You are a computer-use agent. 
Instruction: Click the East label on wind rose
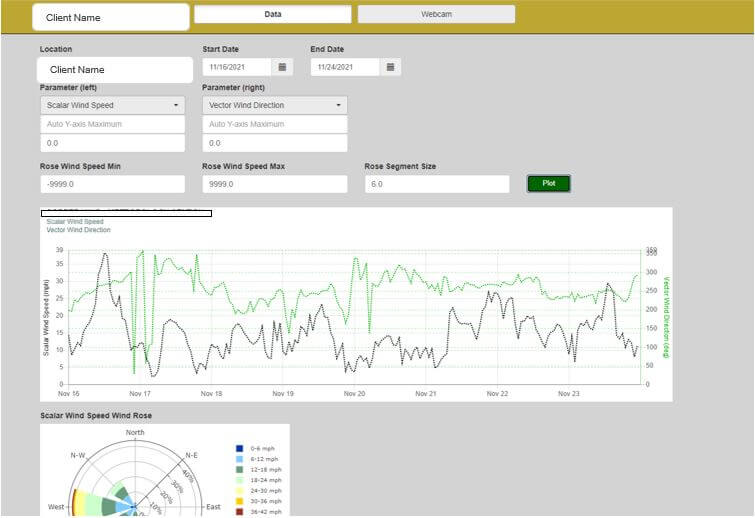(213, 506)
